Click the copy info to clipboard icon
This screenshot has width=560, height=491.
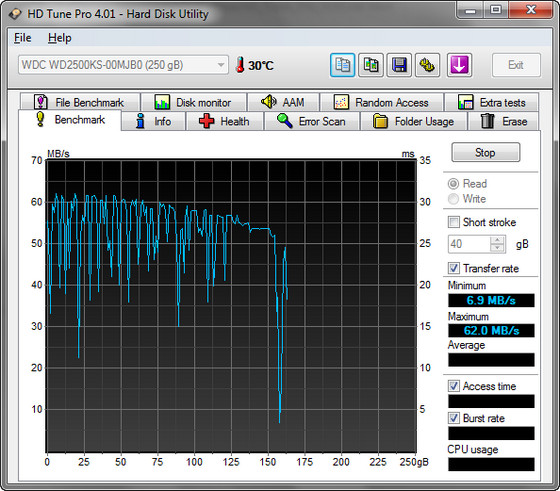342,65
